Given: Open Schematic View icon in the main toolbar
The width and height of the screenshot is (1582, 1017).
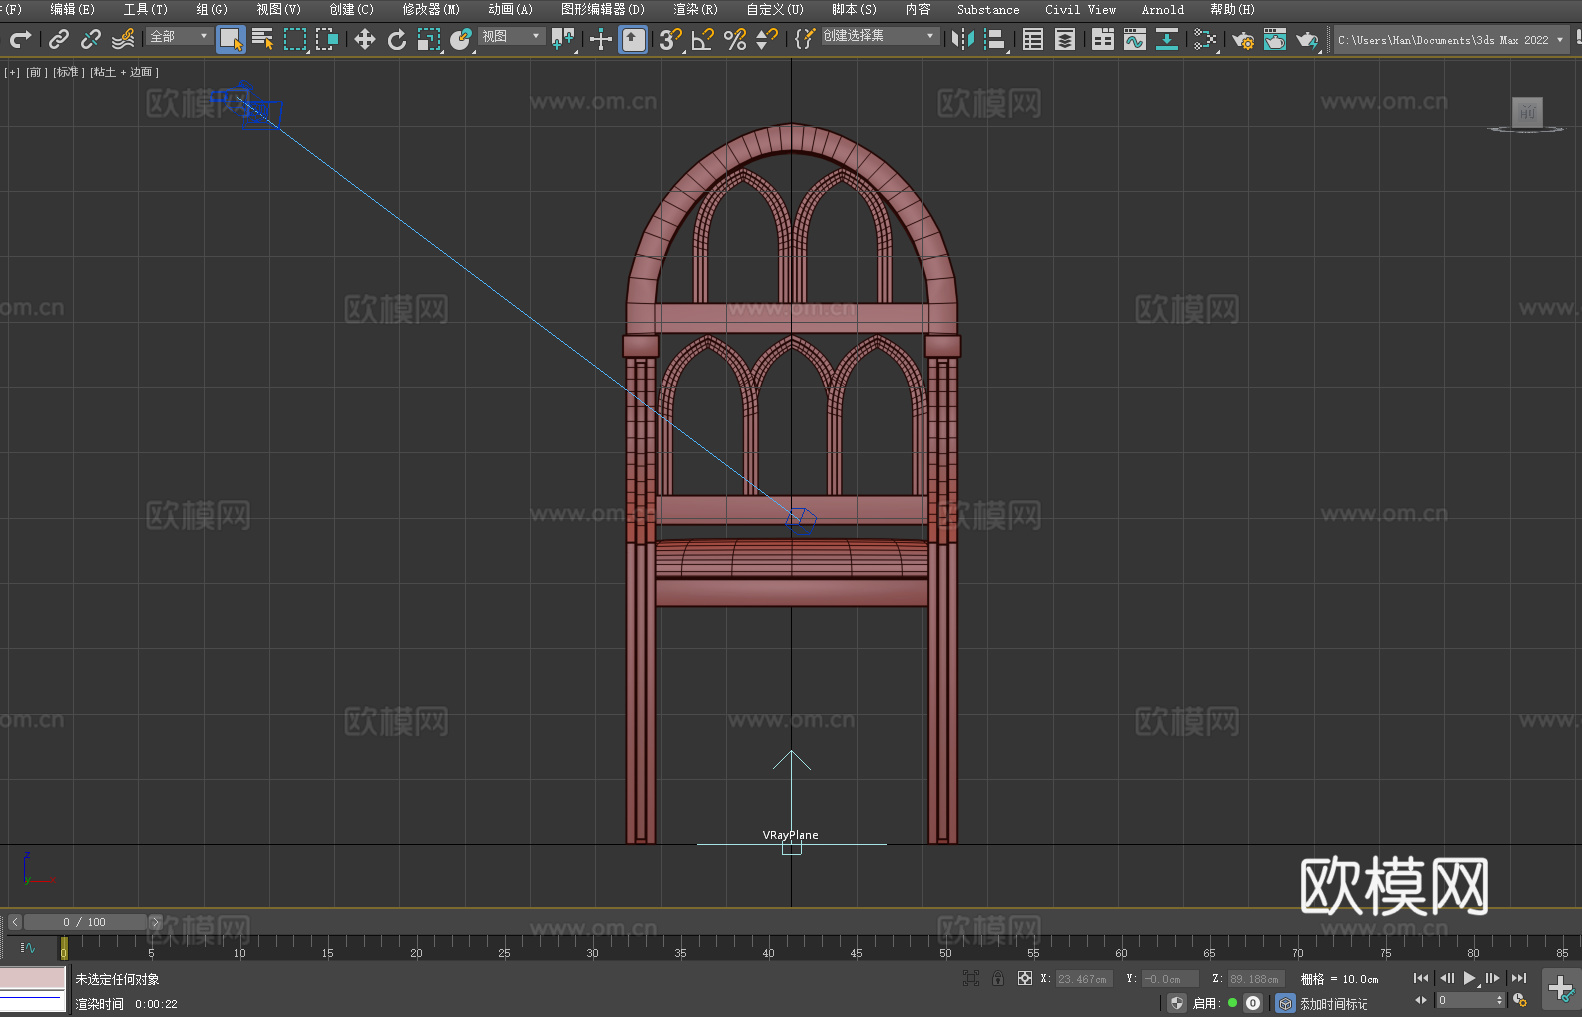Looking at the screenshot, I should click(x=1167, y=39).
